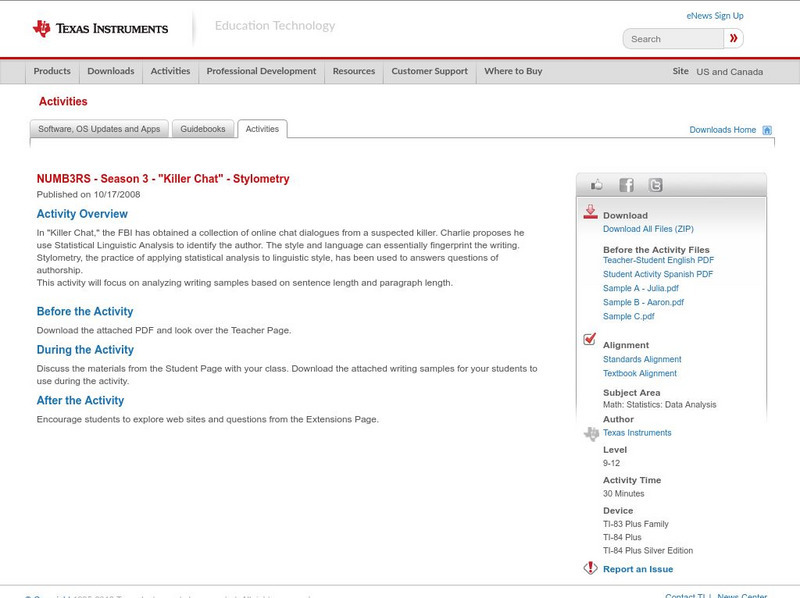Open the Products menu
The image size is (800, 598).
[x=52, y=71]
